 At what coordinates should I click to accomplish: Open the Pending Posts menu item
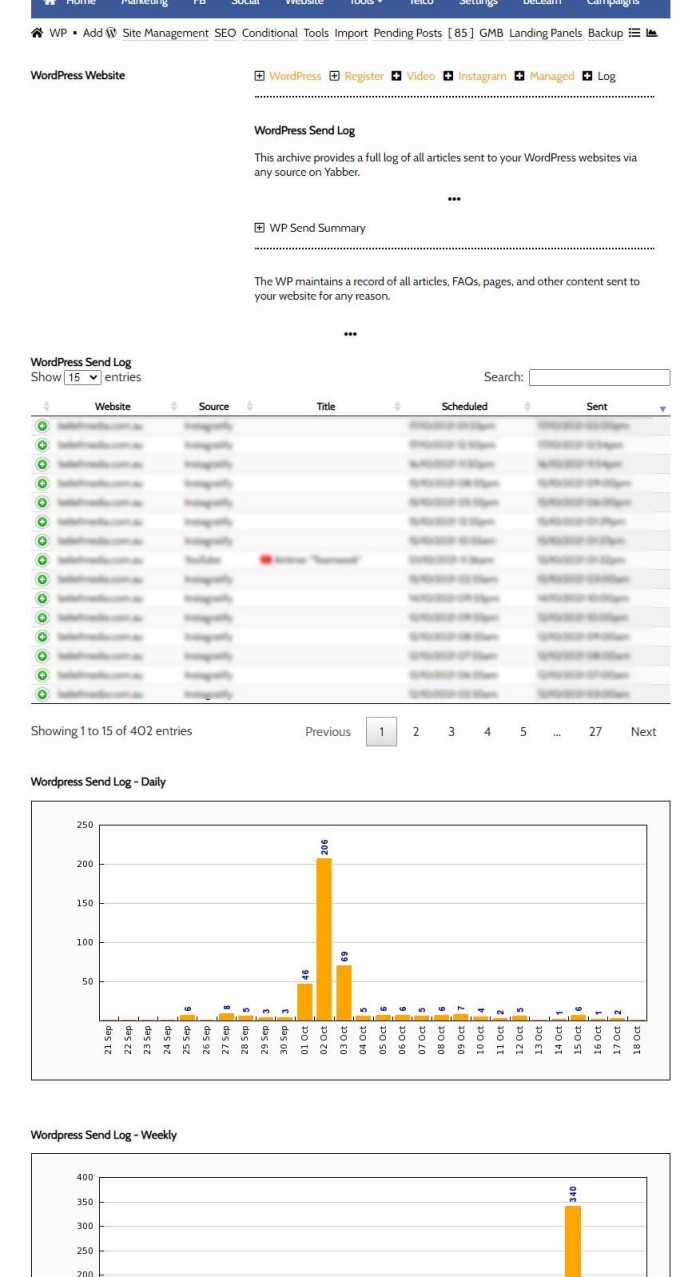407,33
